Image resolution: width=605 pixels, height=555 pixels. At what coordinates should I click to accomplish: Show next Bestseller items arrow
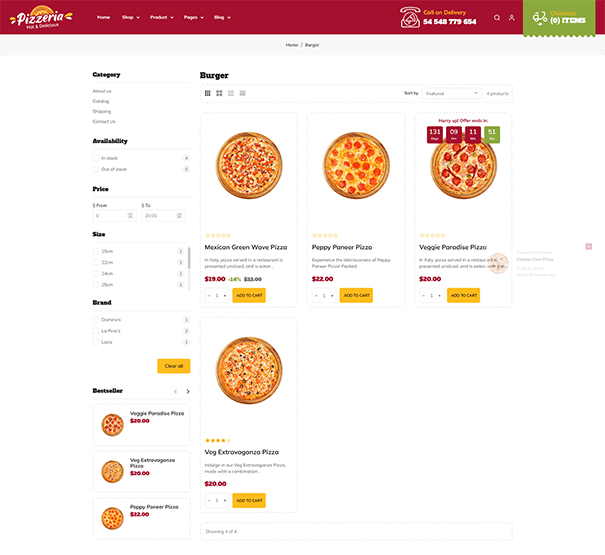188,391
